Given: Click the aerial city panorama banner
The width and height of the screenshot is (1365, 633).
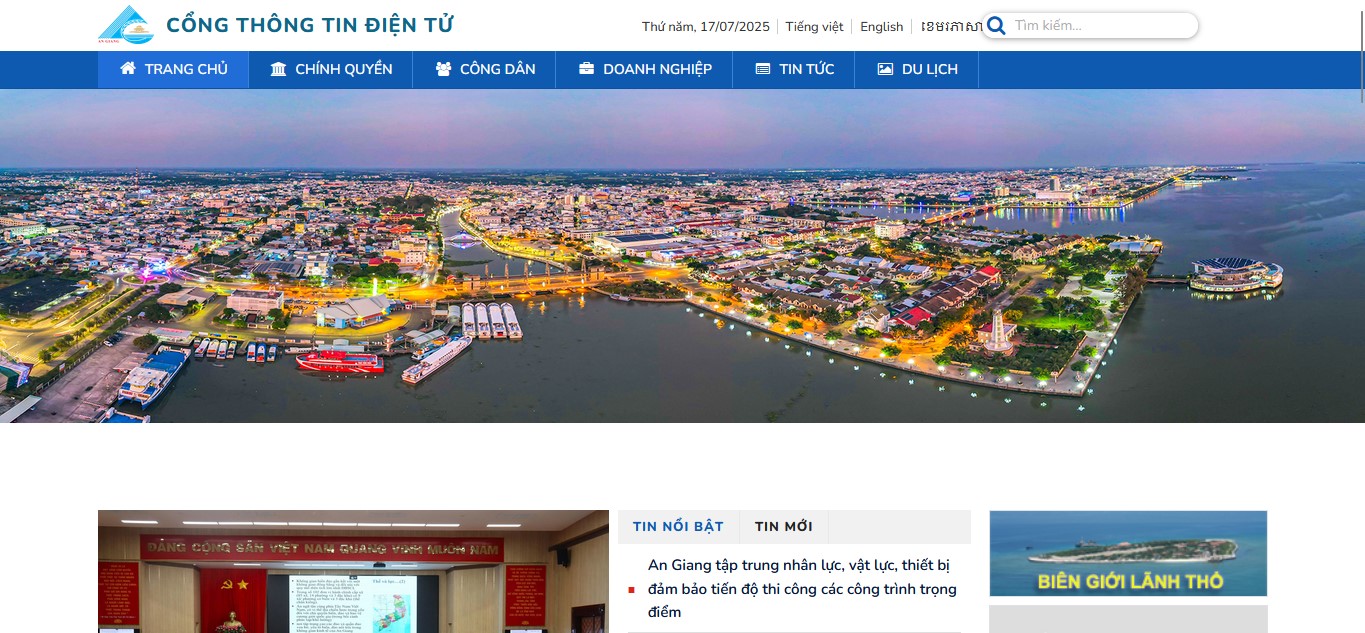Looking at the screenshot, I should 682,256.
